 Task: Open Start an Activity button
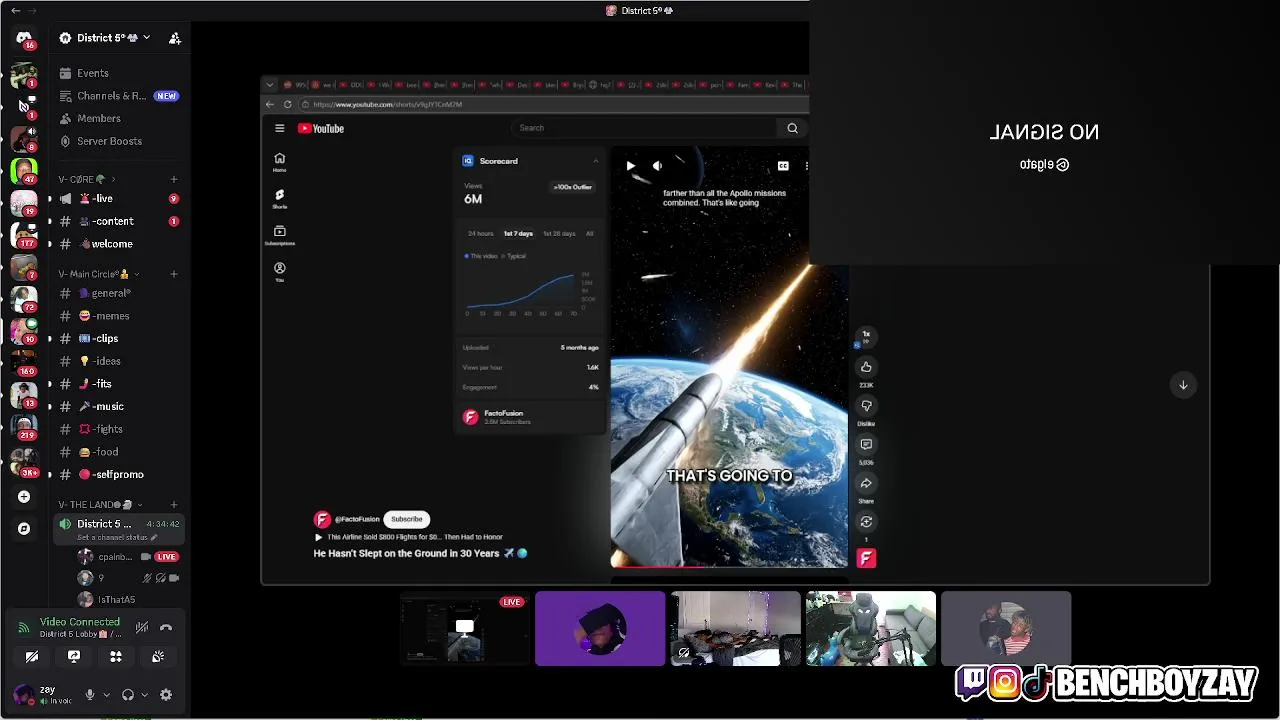click(116, 657)
